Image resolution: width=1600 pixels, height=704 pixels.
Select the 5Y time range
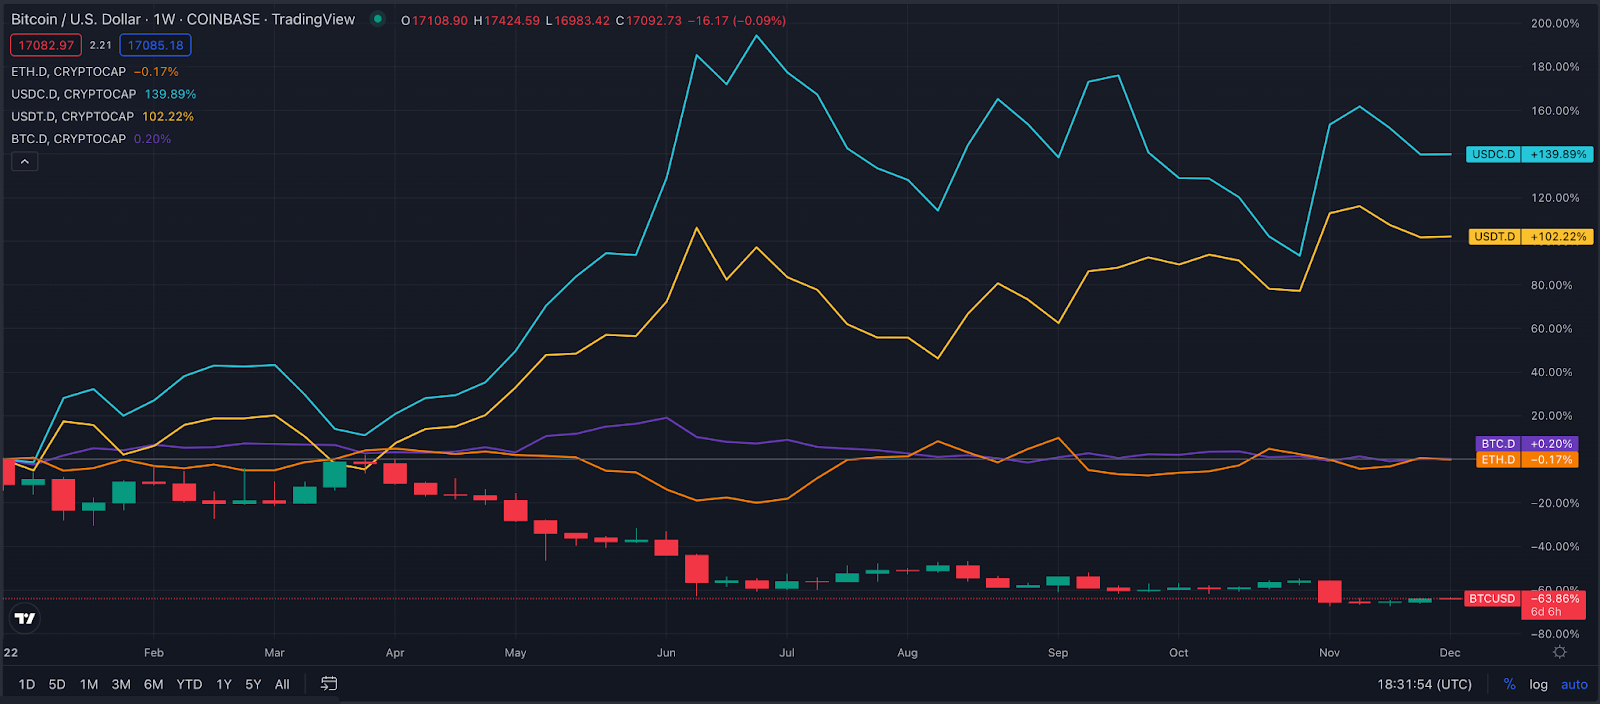click(253, 684)
